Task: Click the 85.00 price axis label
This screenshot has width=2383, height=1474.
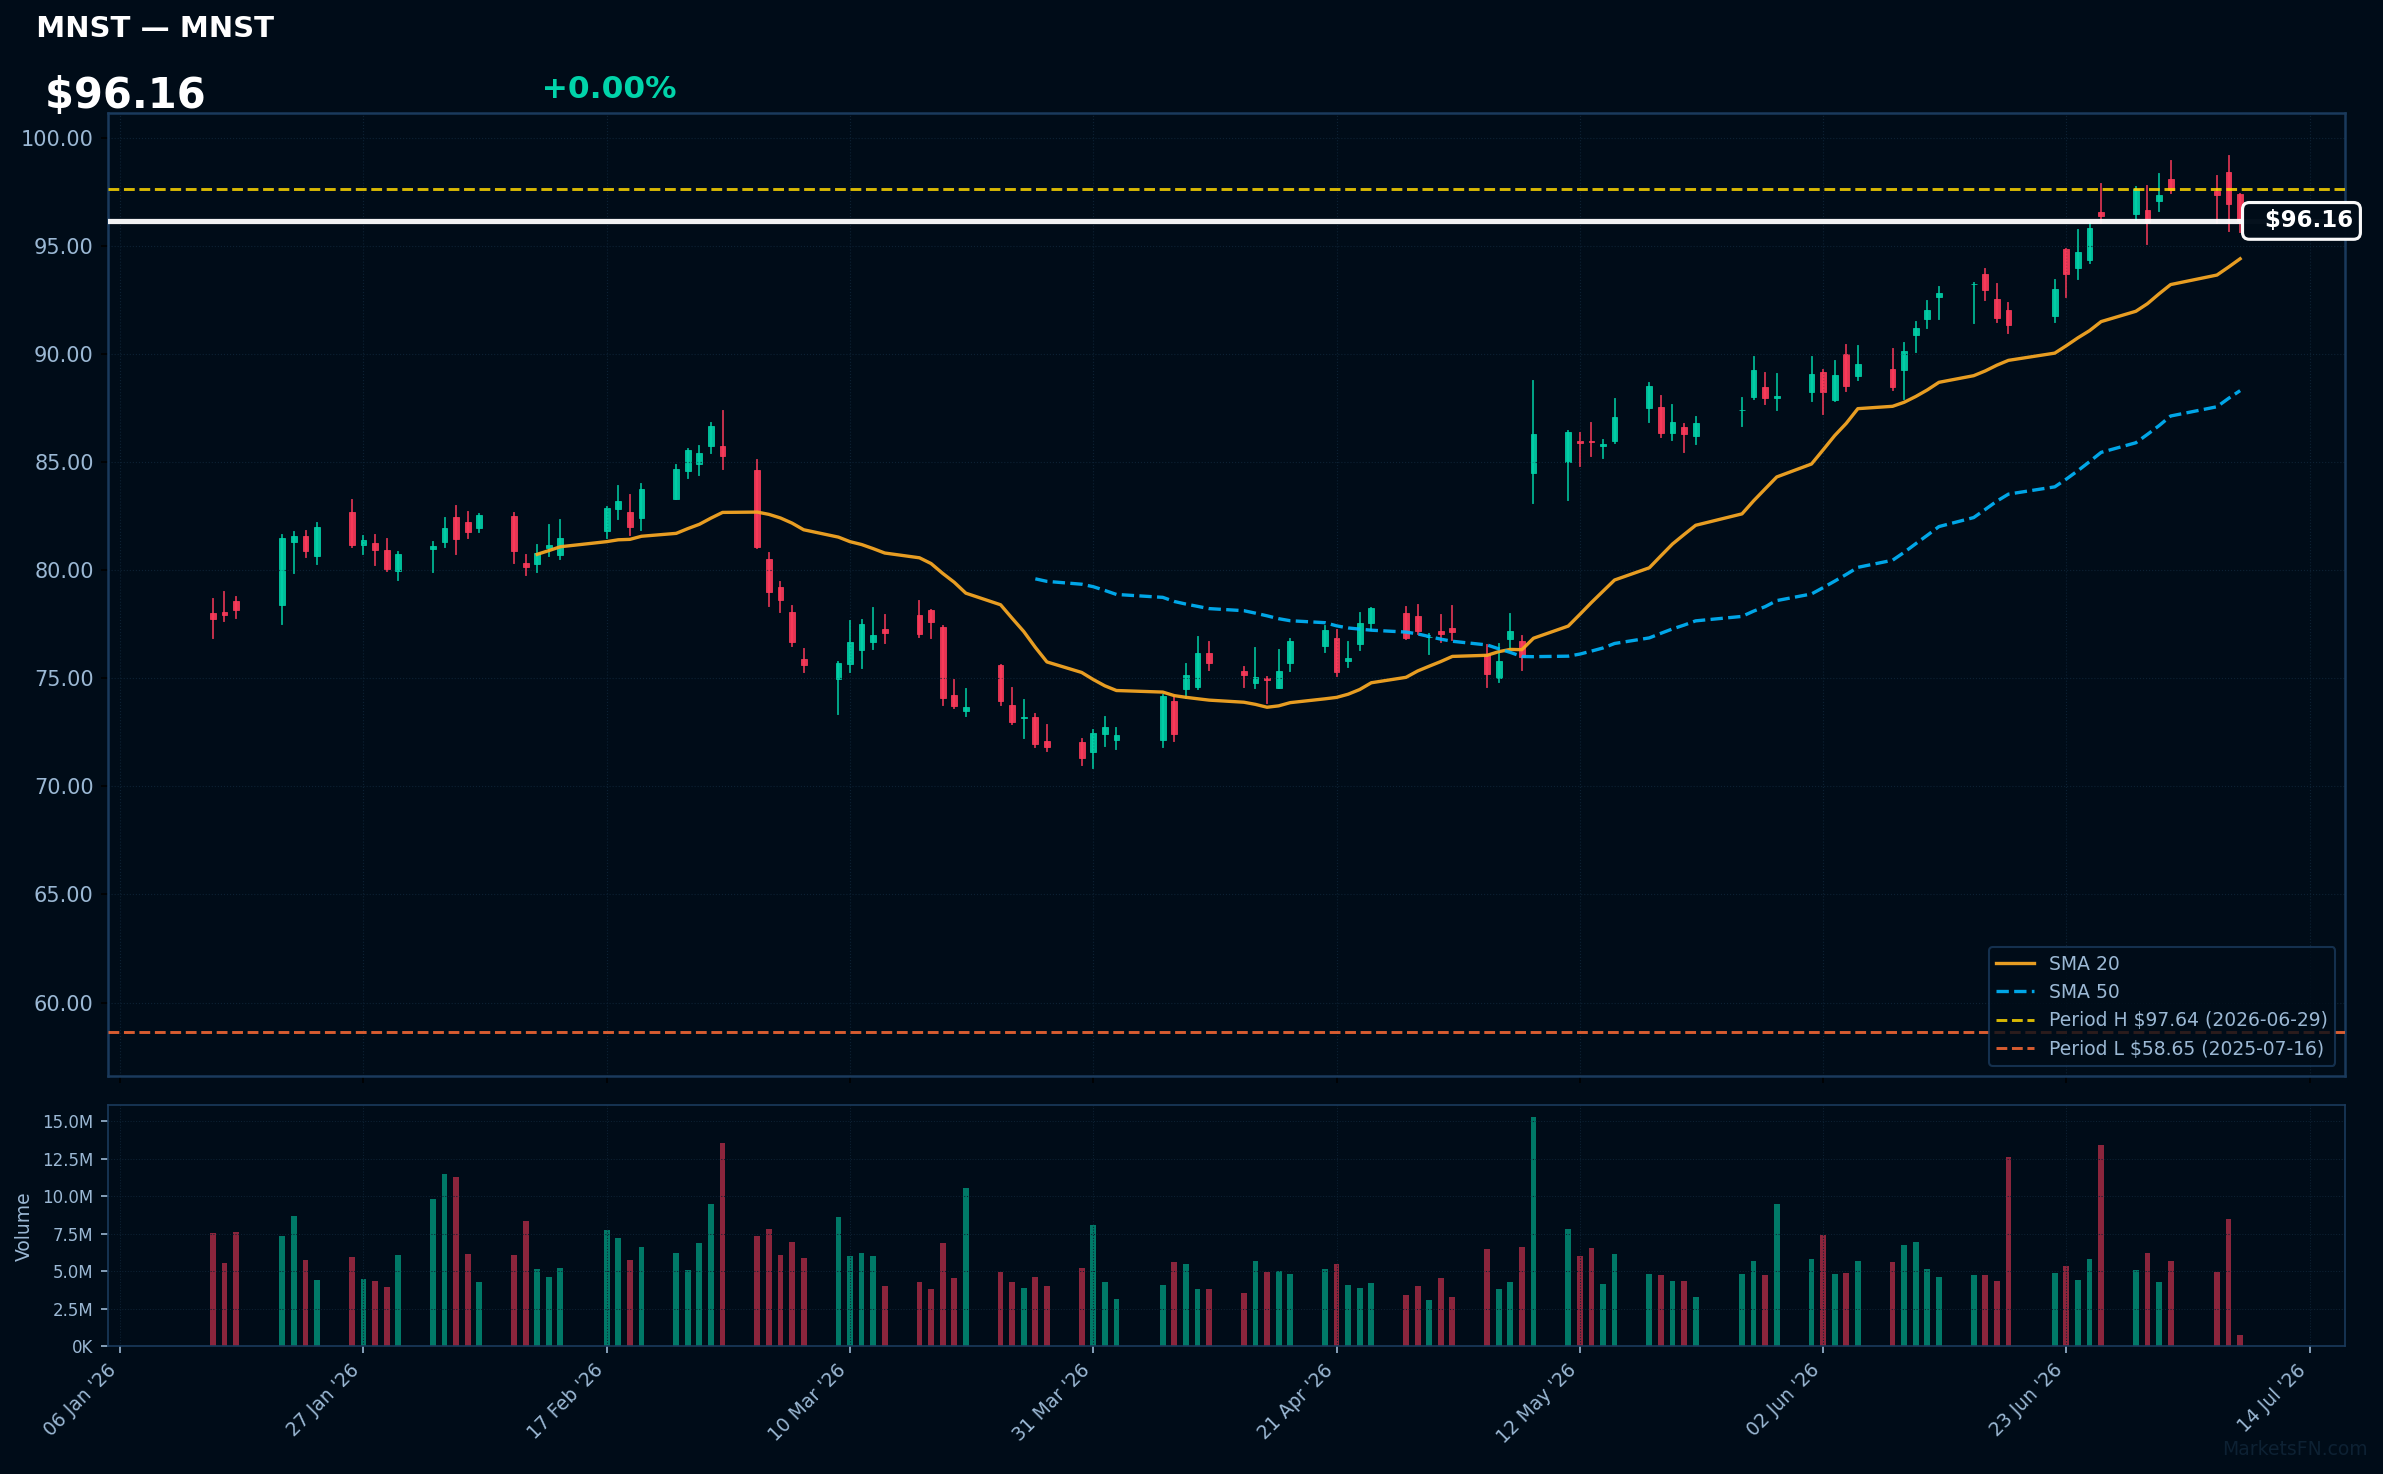Action: coord(63,462)
